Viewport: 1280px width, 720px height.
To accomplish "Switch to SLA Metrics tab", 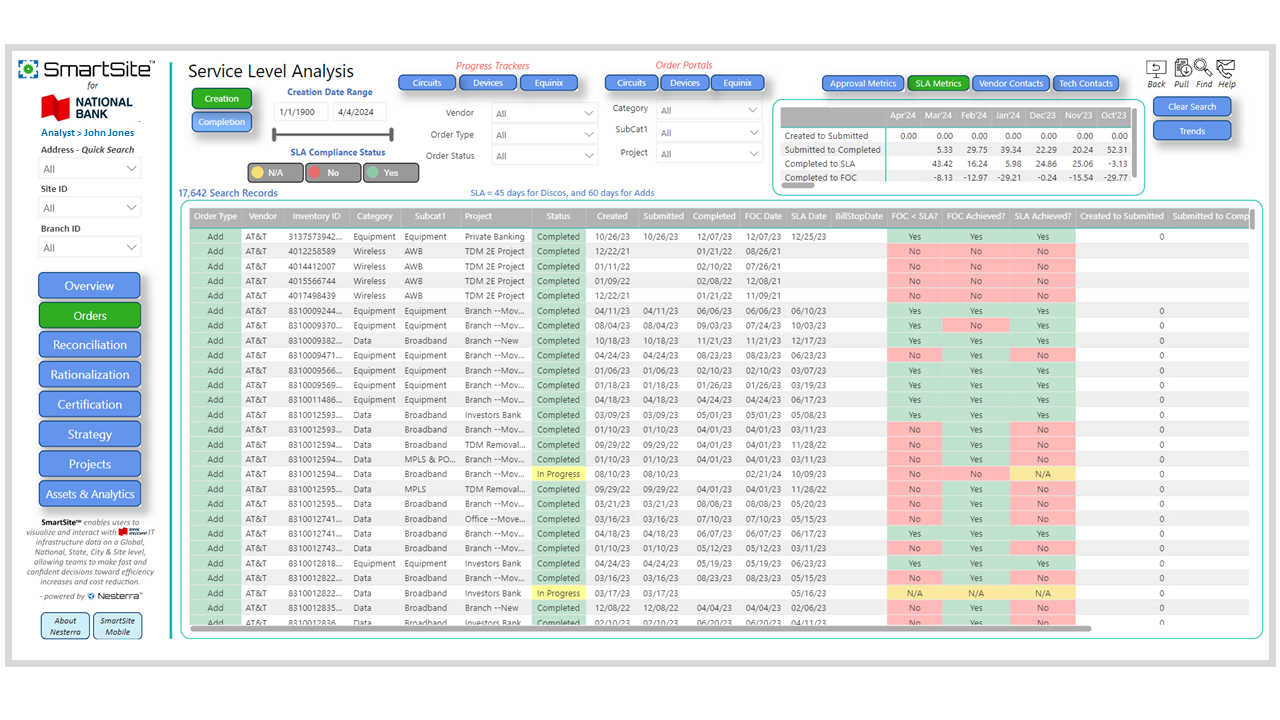I will click(938, 84).
